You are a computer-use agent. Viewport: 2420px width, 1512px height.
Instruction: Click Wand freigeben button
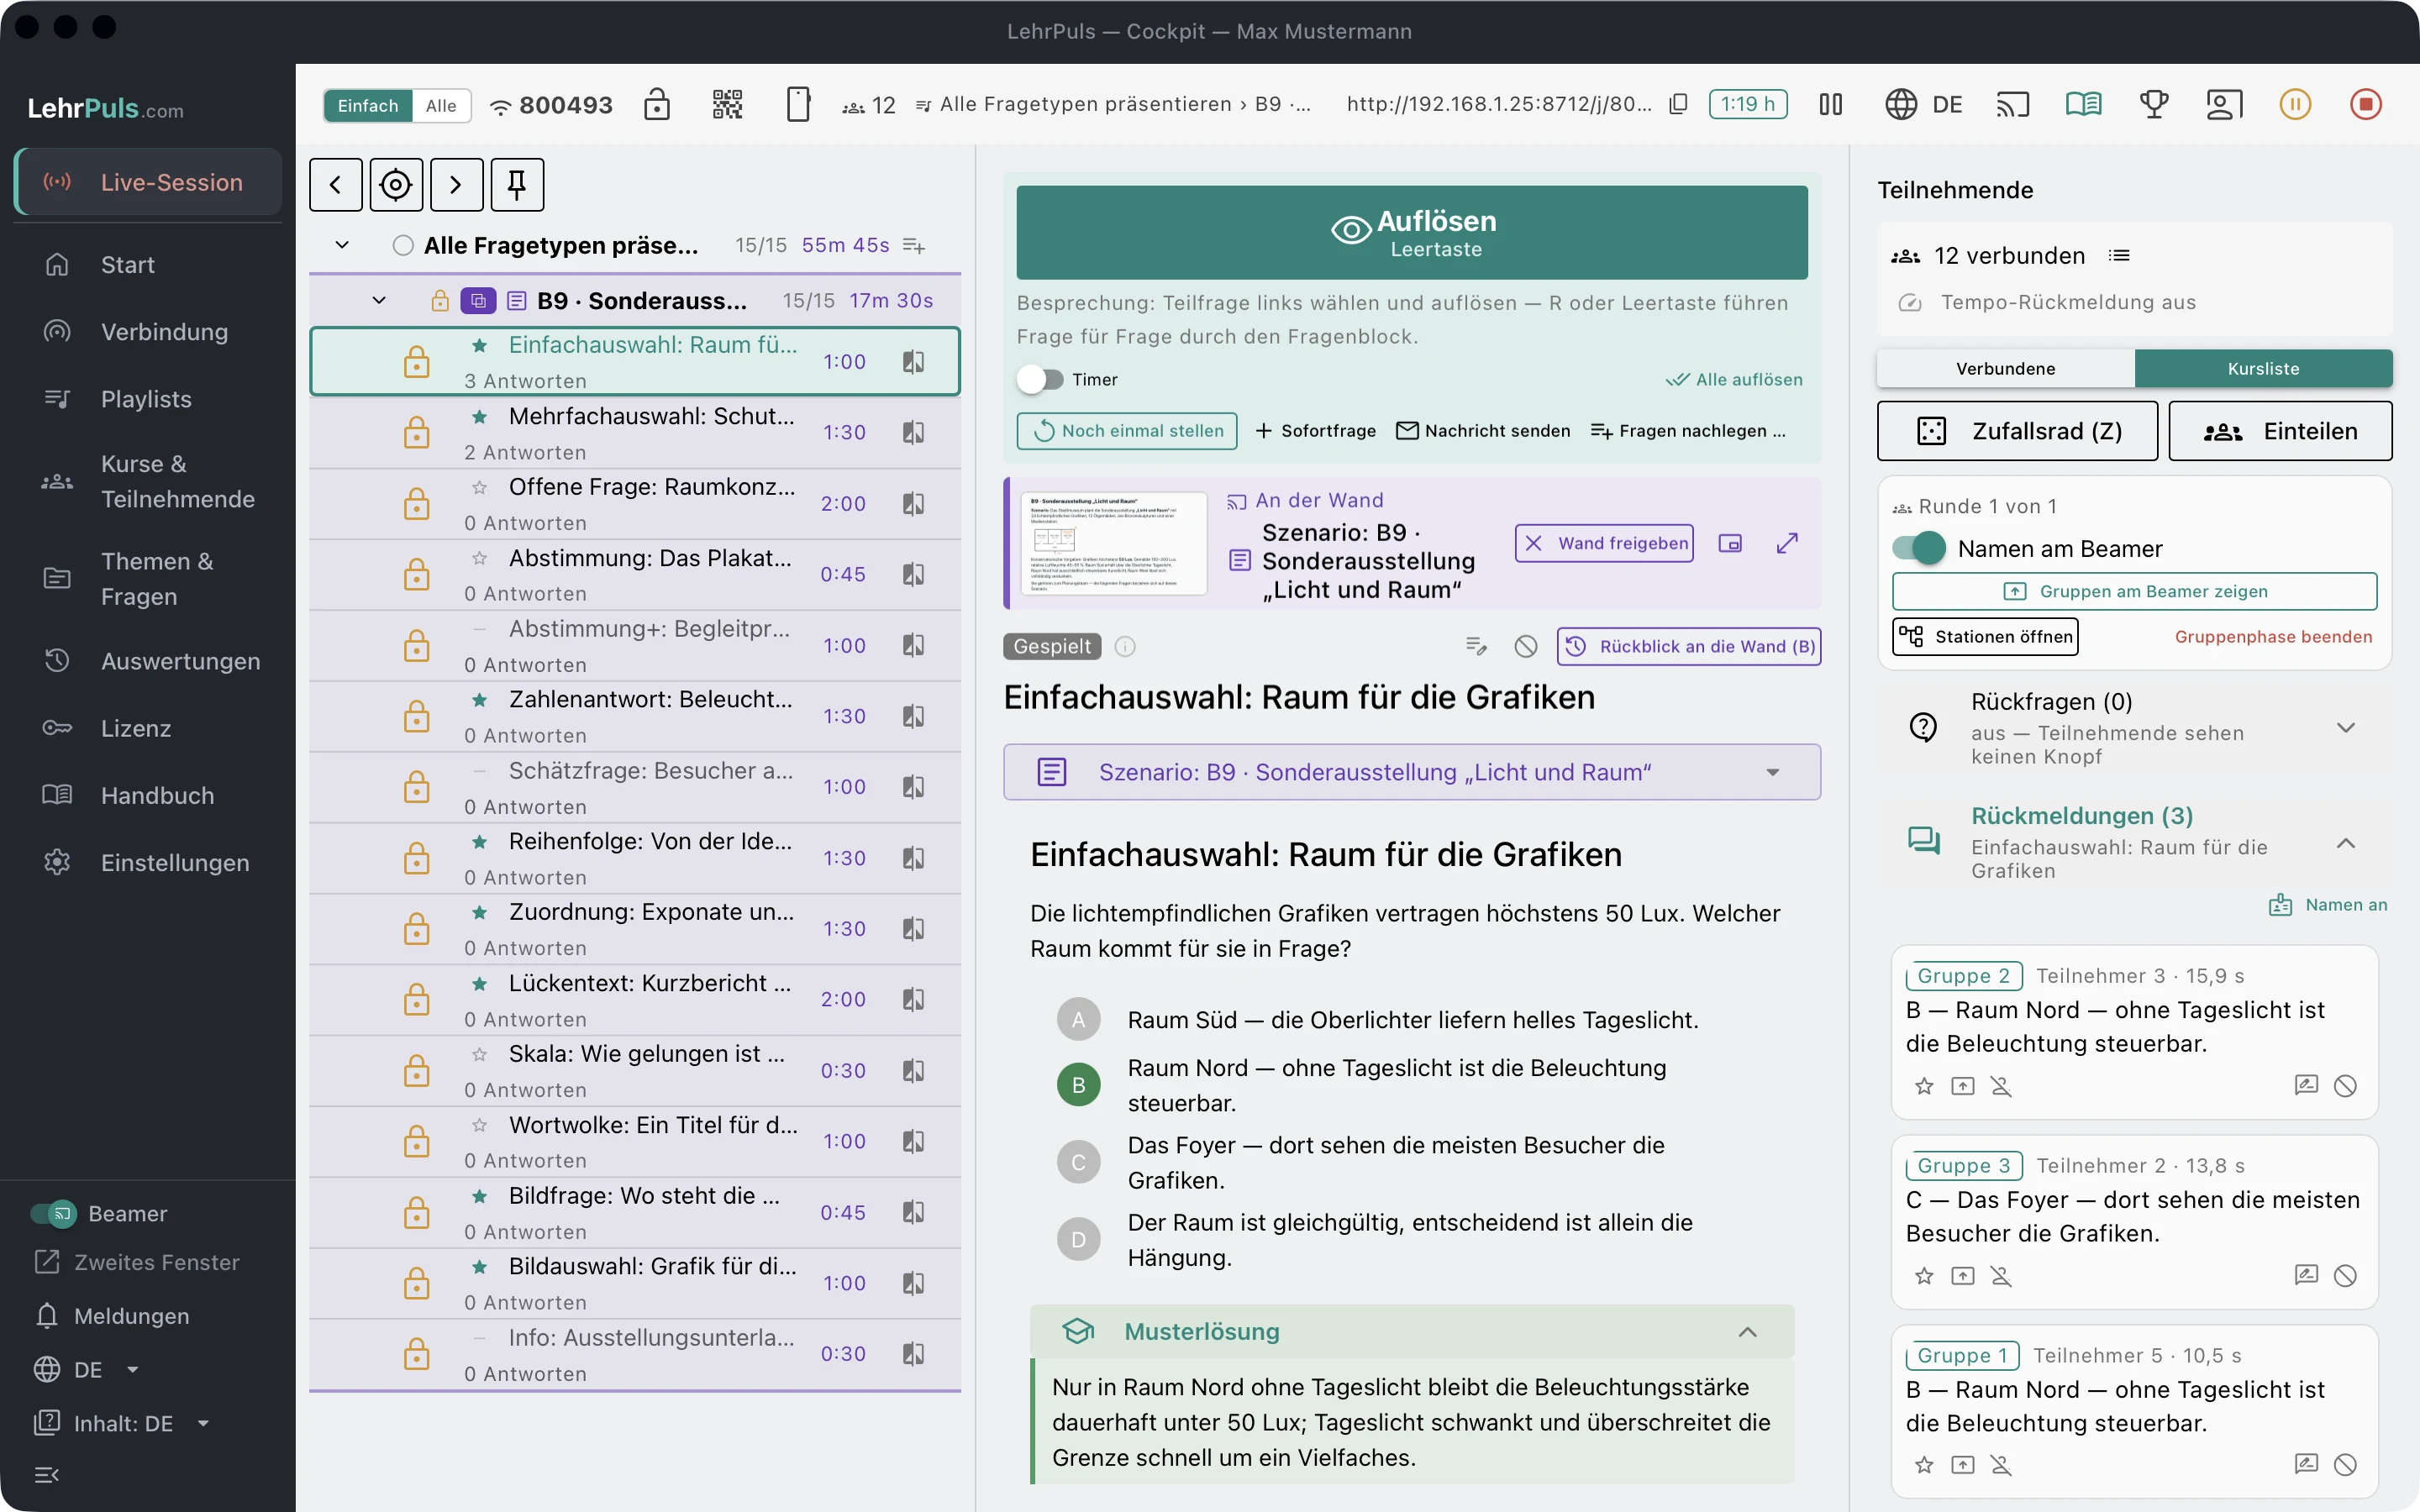[1604, 543]
